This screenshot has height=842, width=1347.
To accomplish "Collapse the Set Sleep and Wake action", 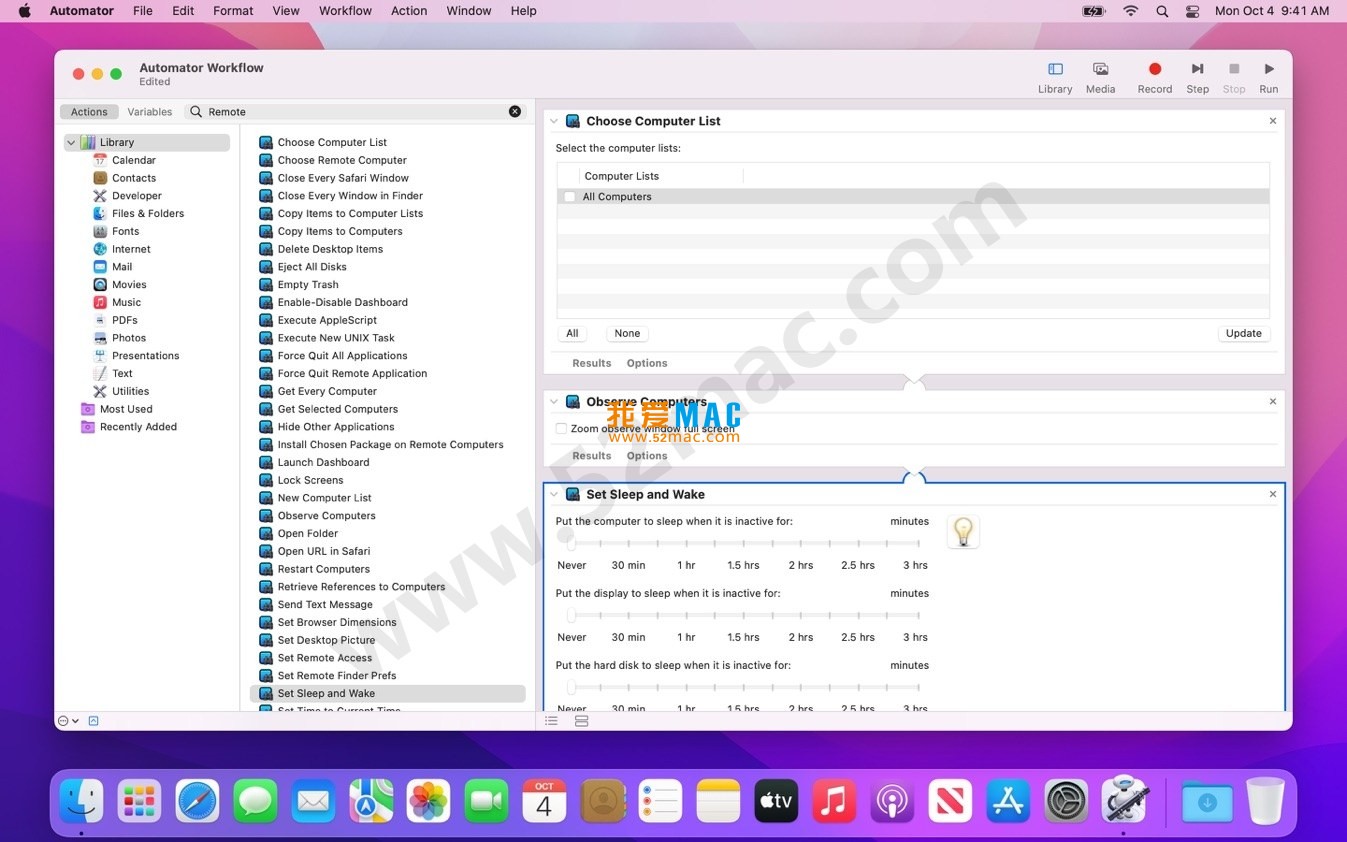I will [x=554, y=495].
